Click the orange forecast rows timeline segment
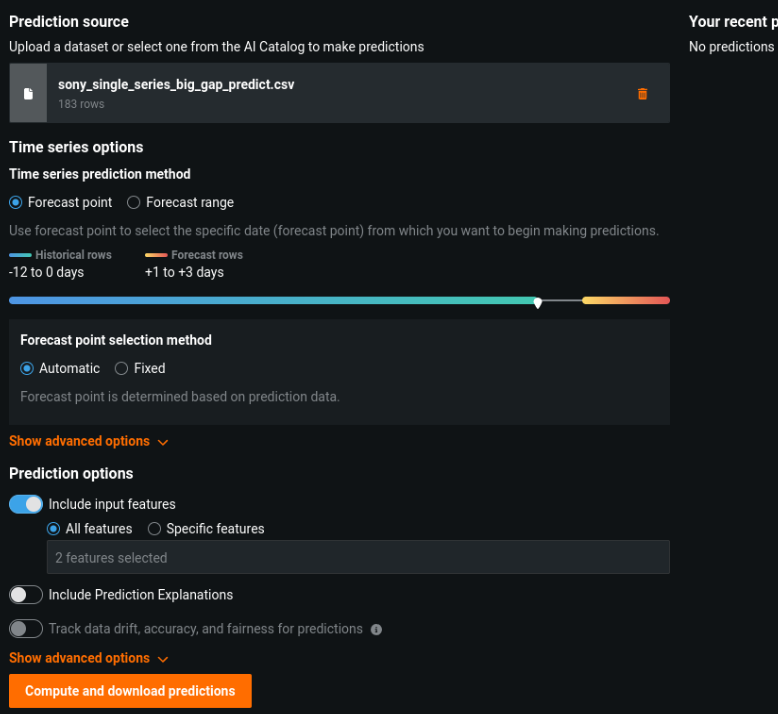The height and width of the screenshot is (714, 778). pos(625,300)
